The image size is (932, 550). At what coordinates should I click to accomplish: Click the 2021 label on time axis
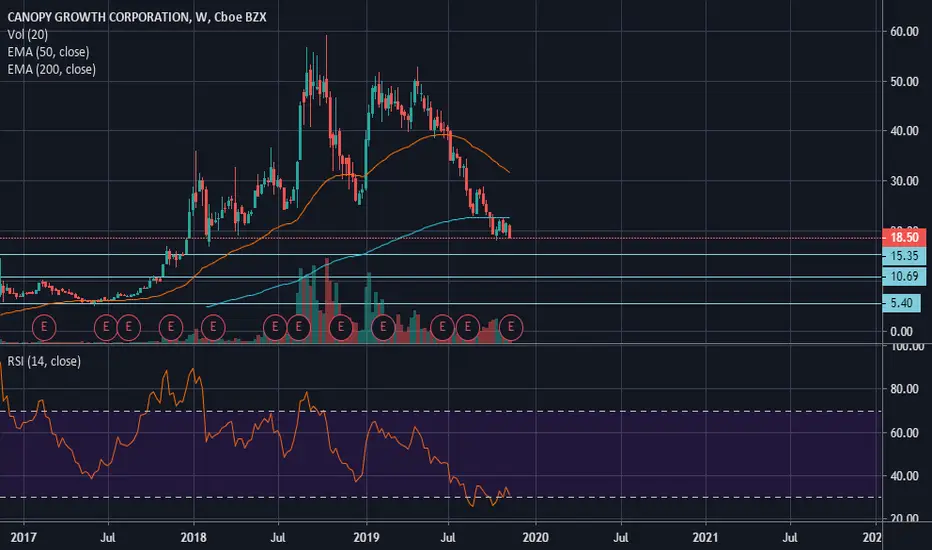(706, 538)
